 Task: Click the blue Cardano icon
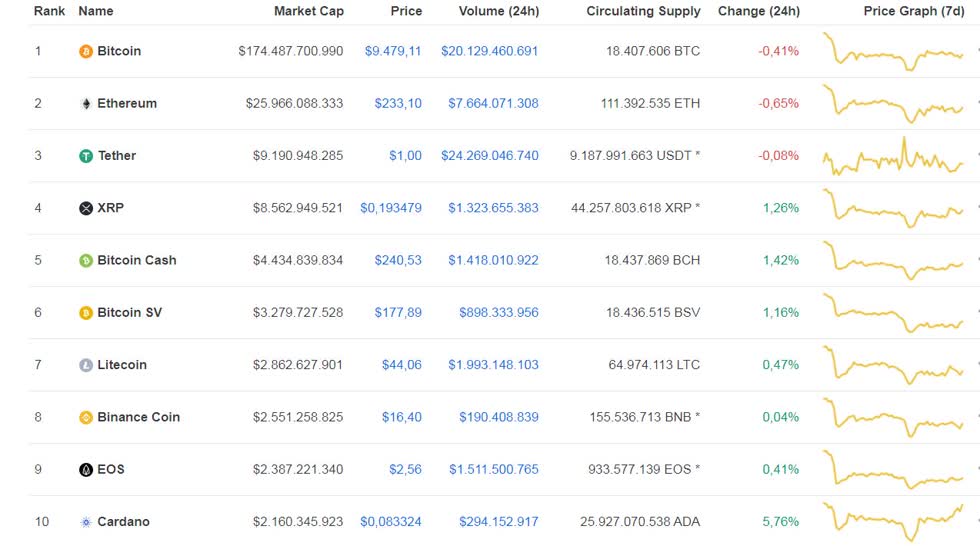point(86,522)
